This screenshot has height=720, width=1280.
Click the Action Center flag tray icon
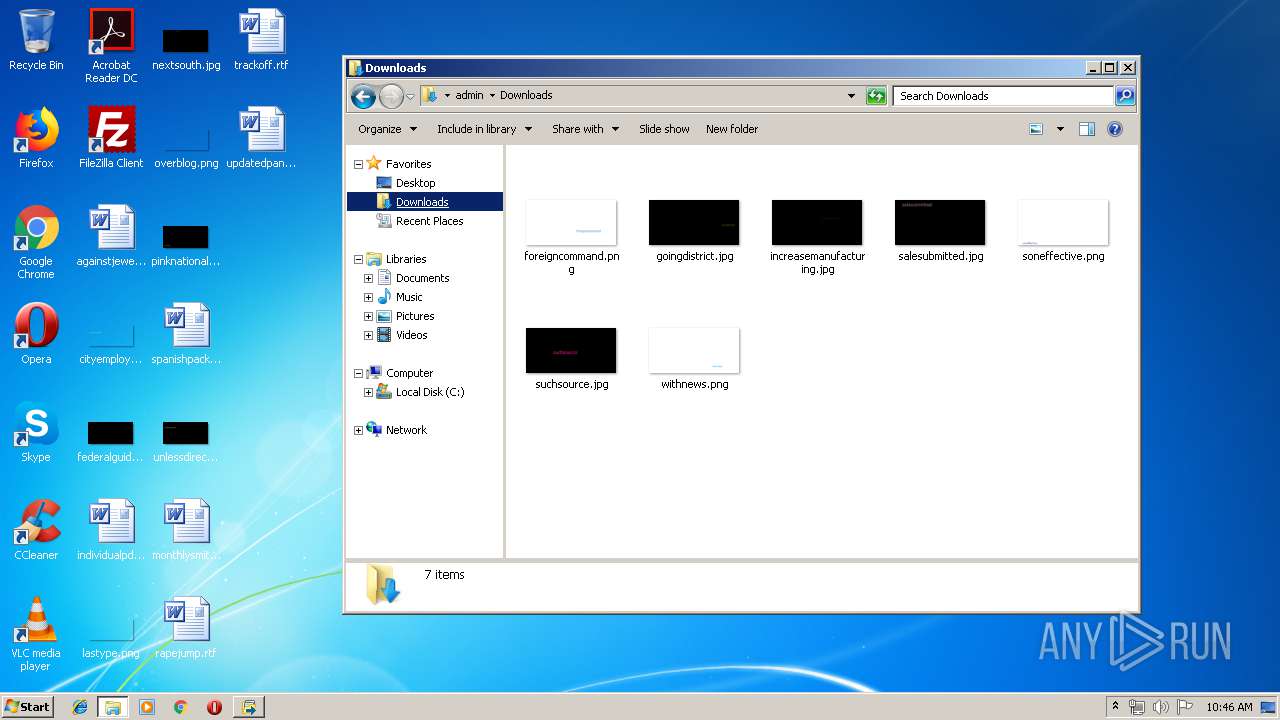1185,707
